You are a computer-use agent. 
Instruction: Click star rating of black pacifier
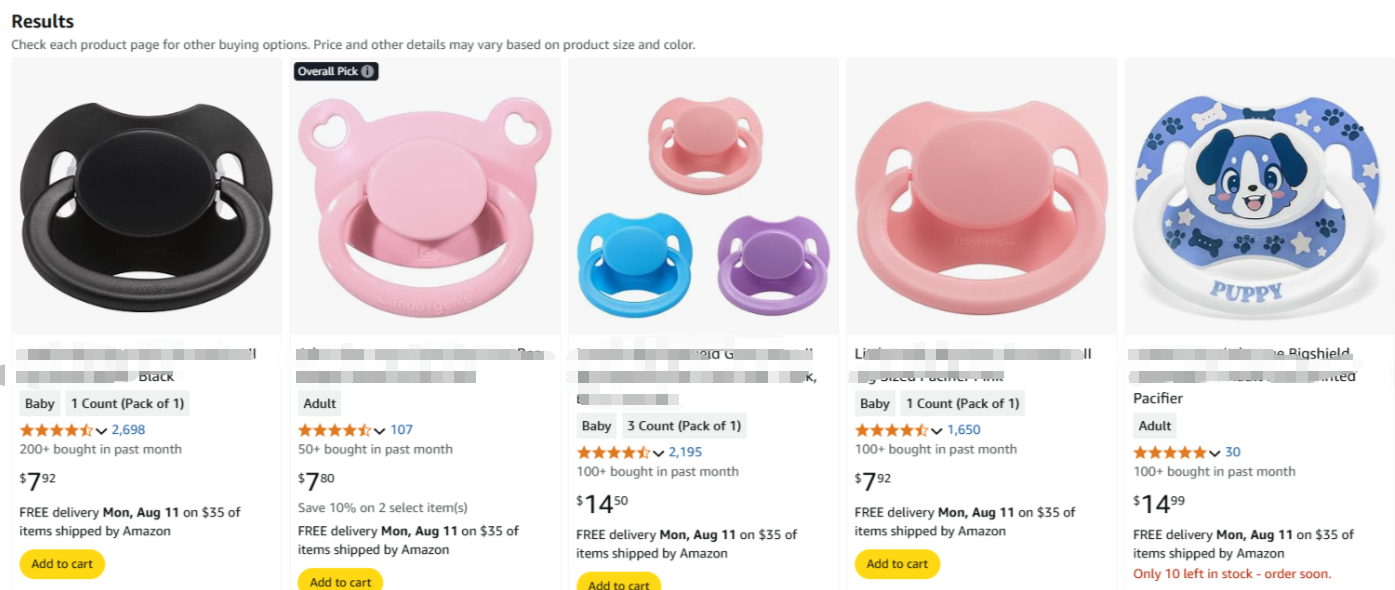(56, 430)
